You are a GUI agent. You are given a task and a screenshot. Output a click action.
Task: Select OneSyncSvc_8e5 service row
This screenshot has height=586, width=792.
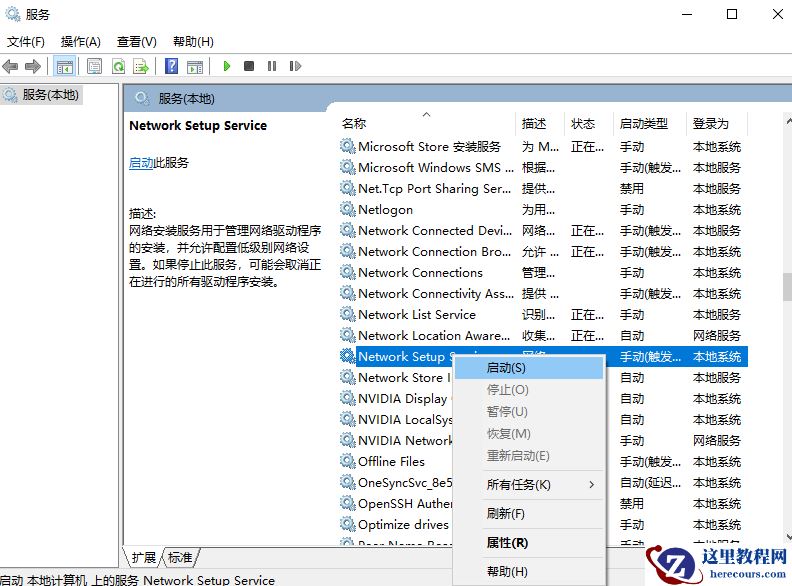[396, 482]
